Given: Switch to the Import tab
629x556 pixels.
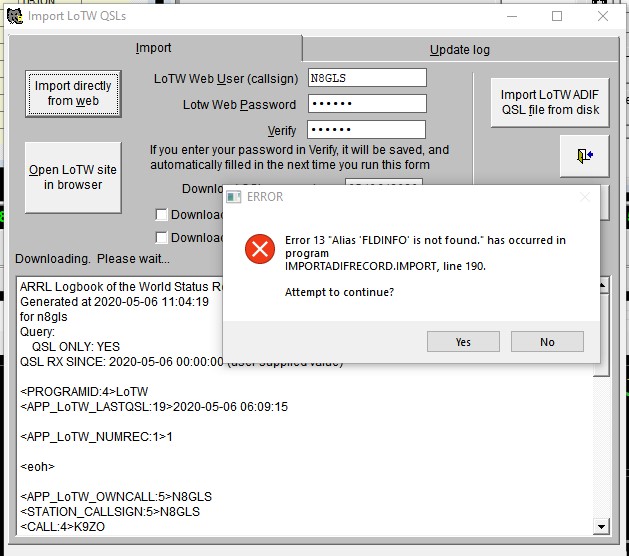Looking at the screenshot, I should [x=153, y=48].
